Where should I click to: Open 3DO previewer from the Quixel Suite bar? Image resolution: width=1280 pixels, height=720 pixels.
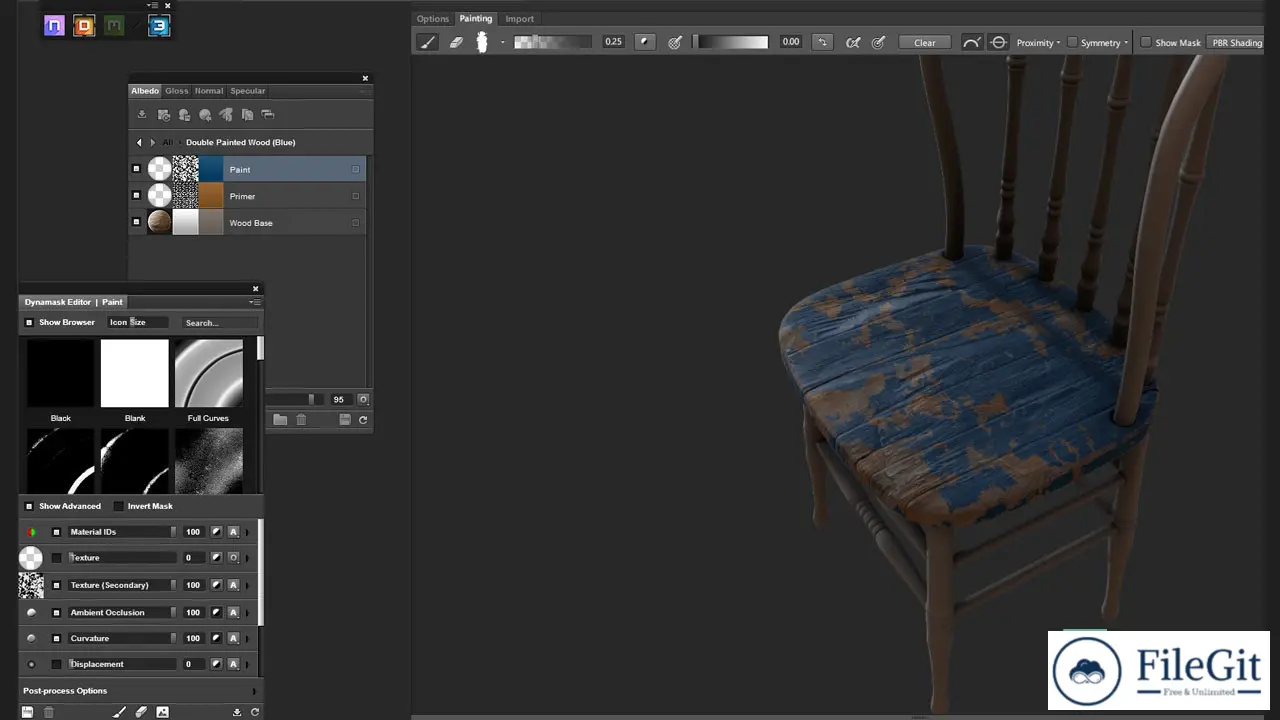159,26
